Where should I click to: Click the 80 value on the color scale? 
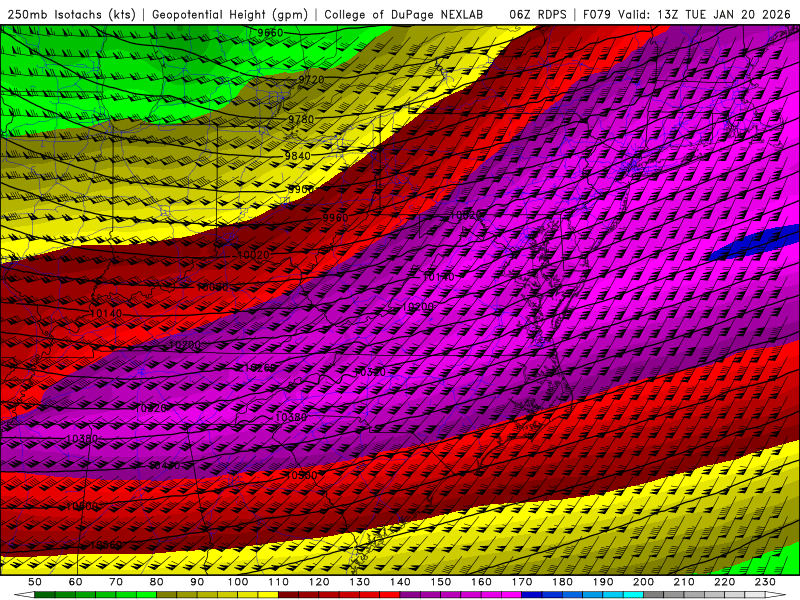[x=157, y=582]
